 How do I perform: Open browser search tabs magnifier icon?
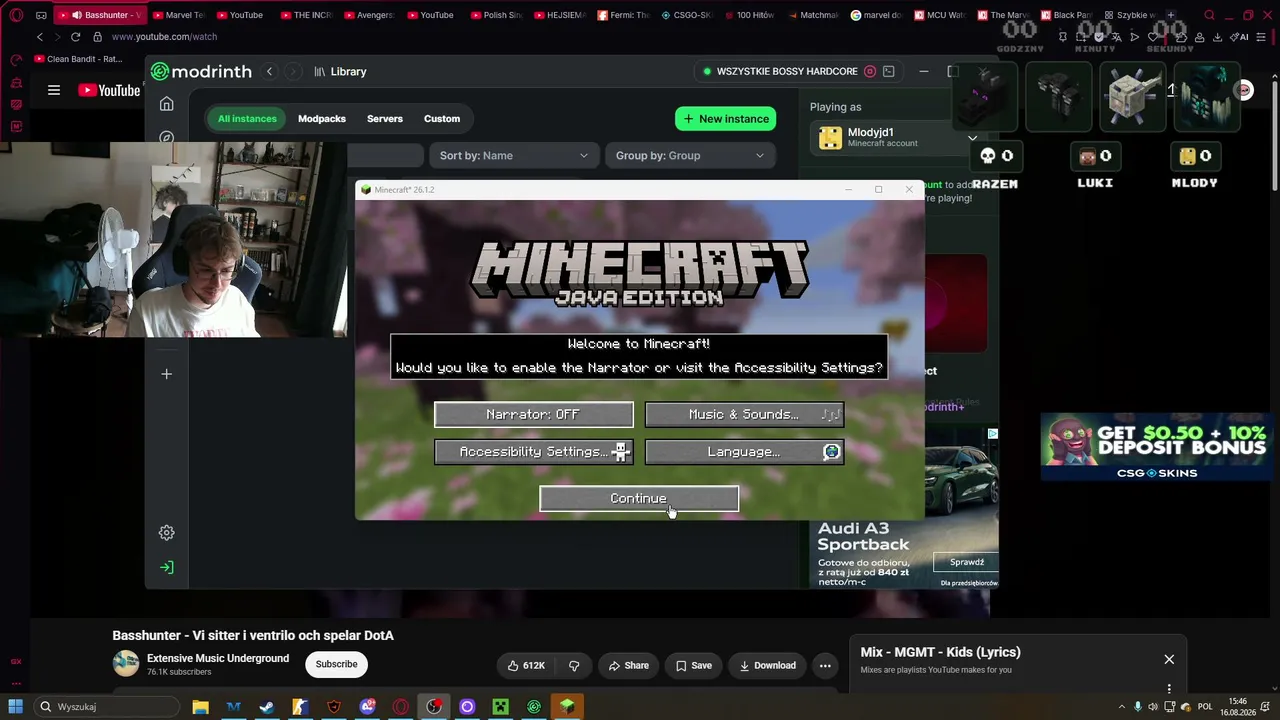point(1210,15)
